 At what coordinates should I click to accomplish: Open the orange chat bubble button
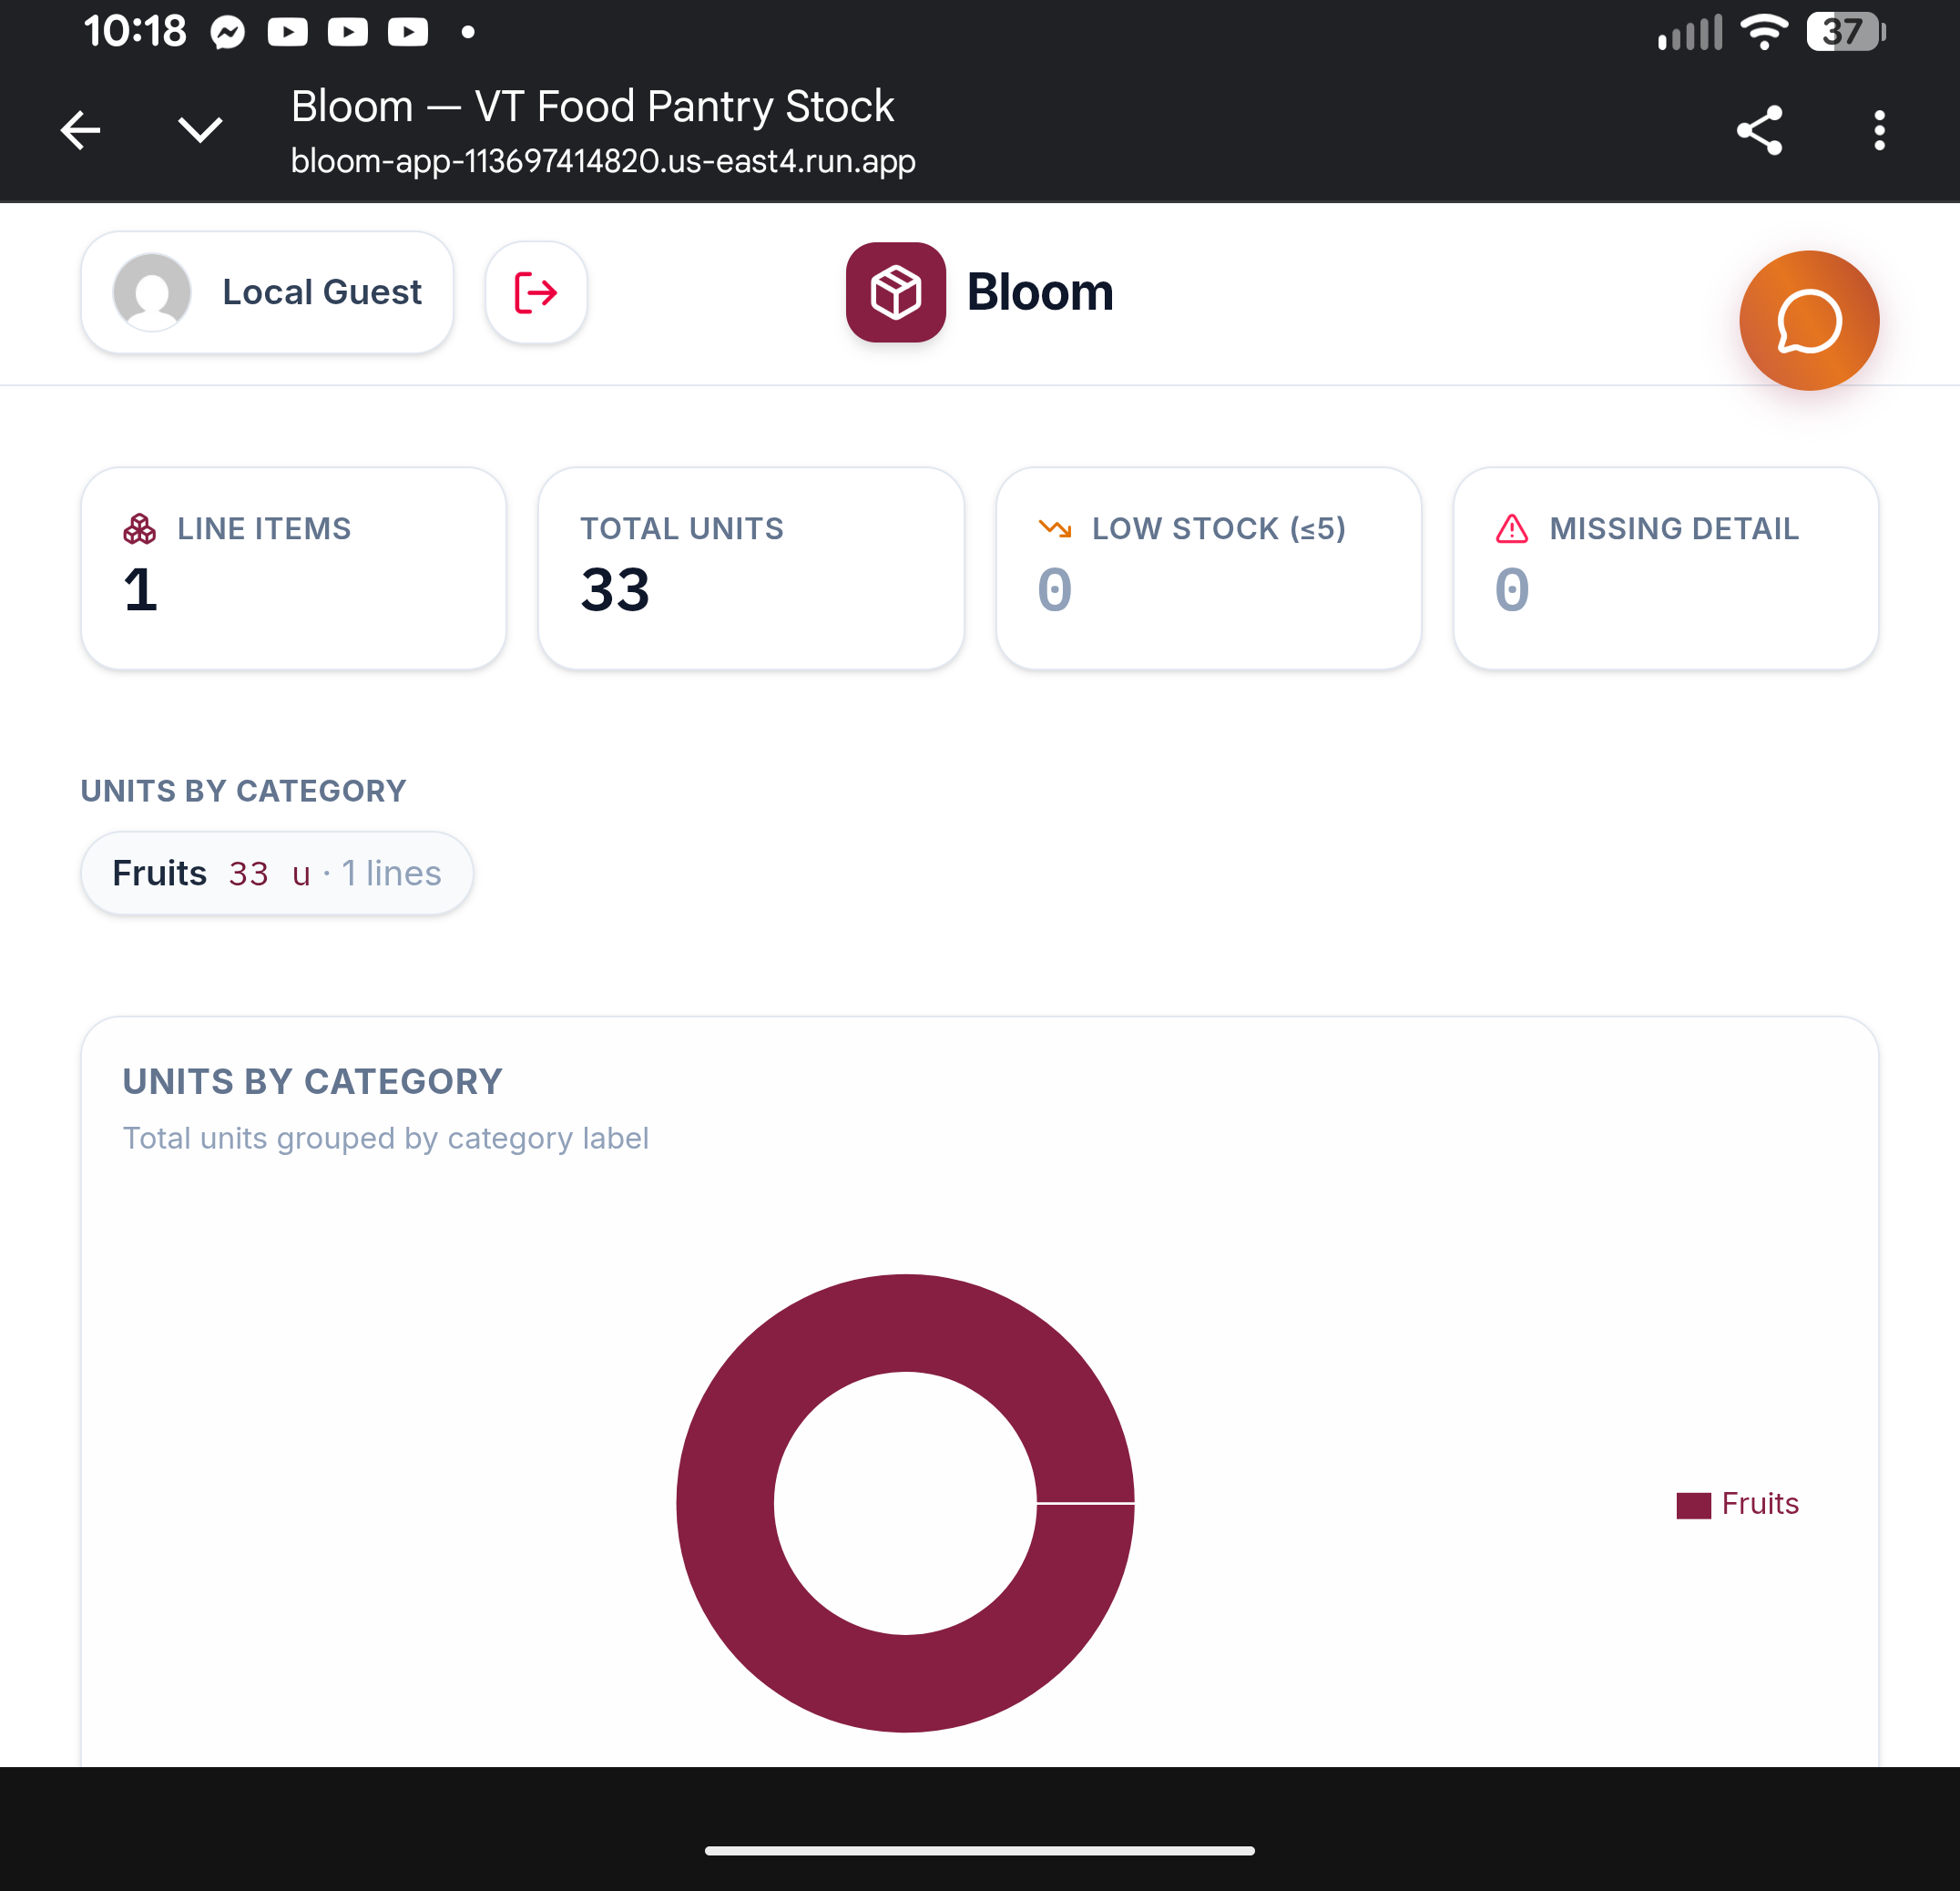click(1808, 321)
